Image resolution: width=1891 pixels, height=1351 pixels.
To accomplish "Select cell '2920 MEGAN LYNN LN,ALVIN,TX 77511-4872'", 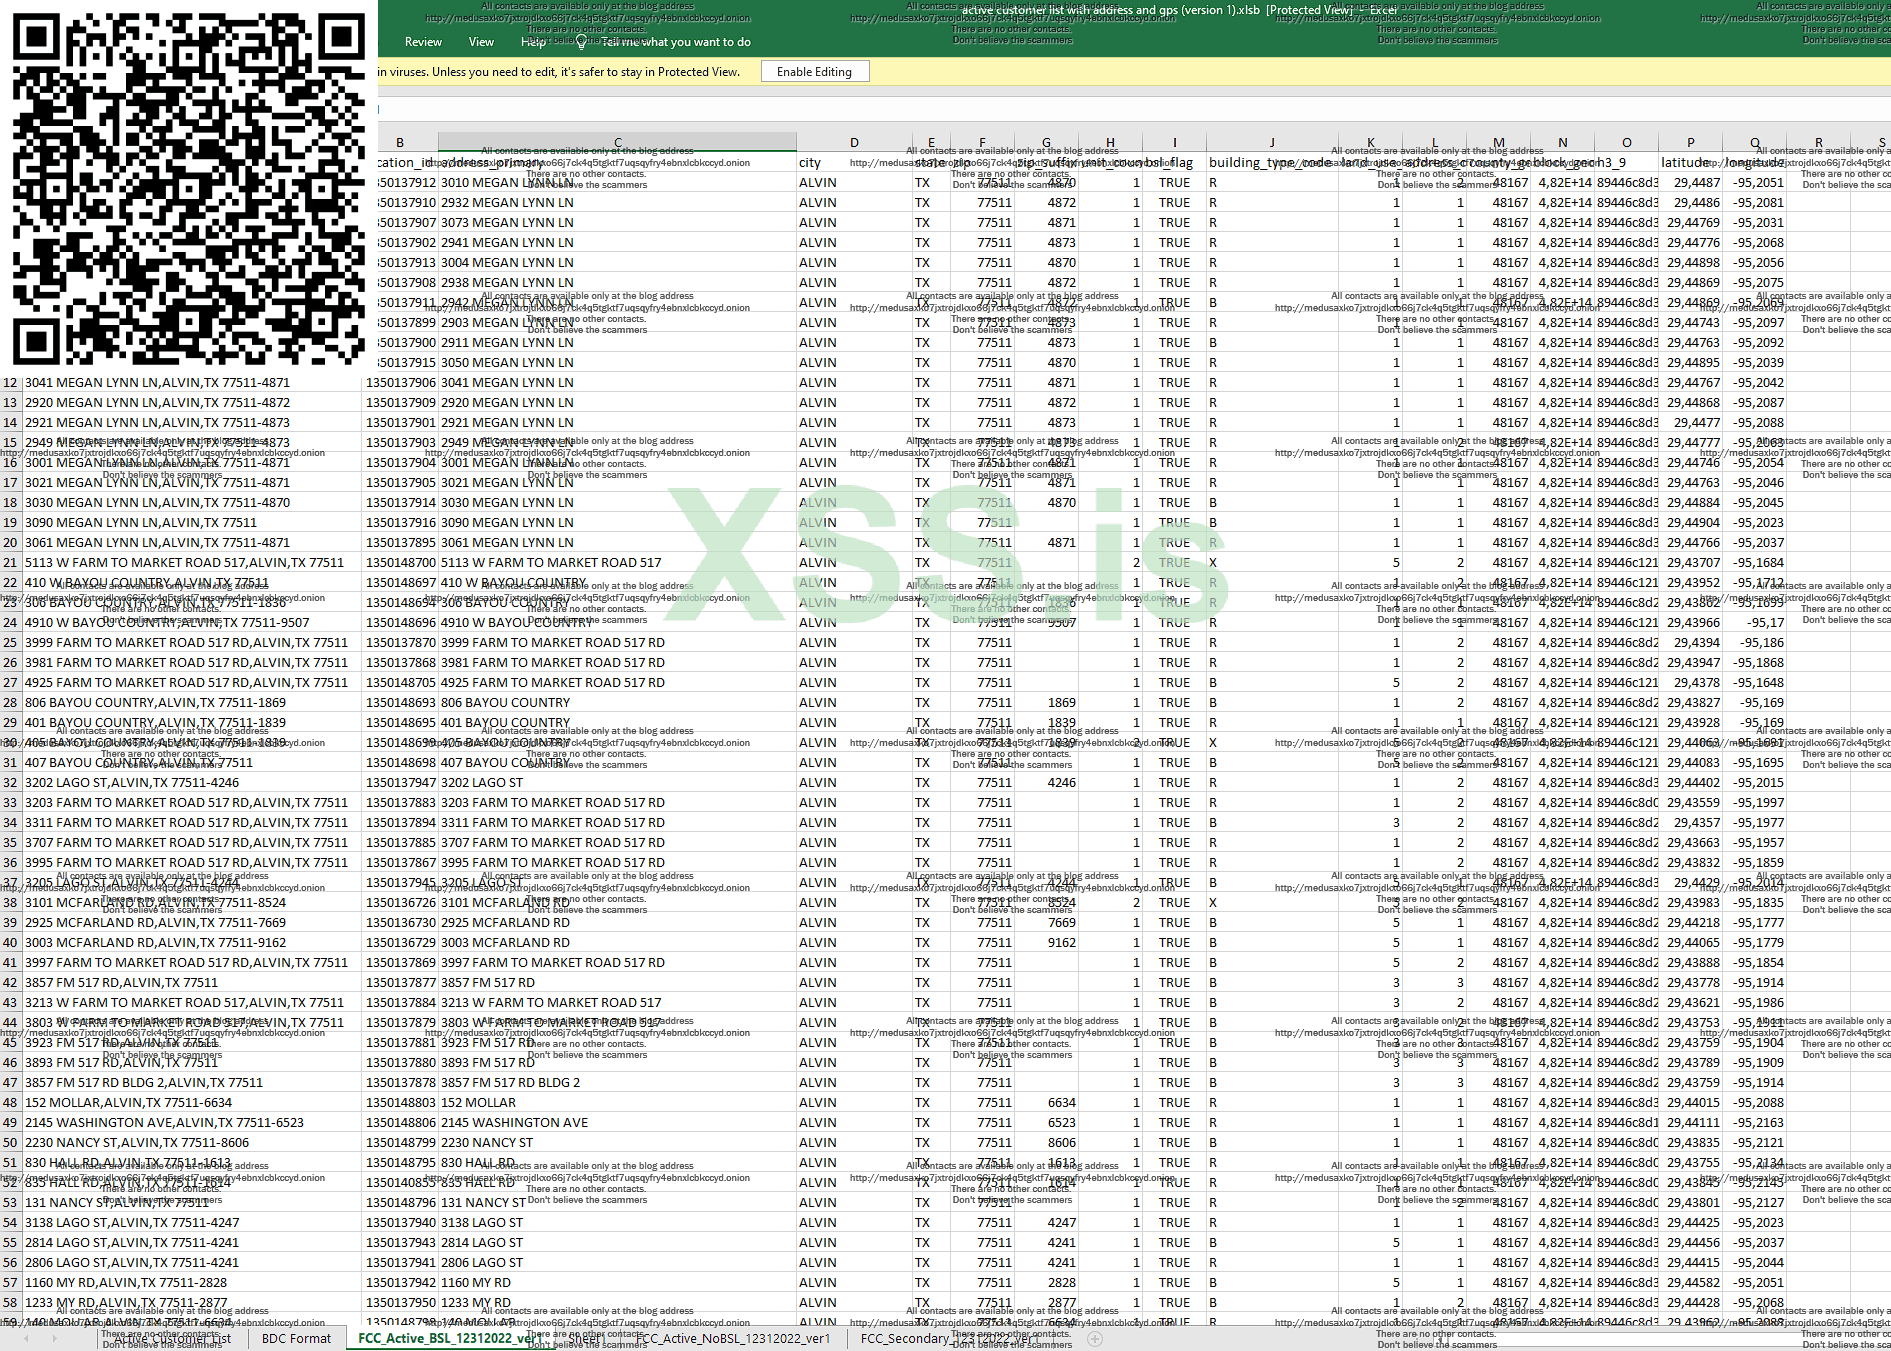I will (x=192, y=403).
